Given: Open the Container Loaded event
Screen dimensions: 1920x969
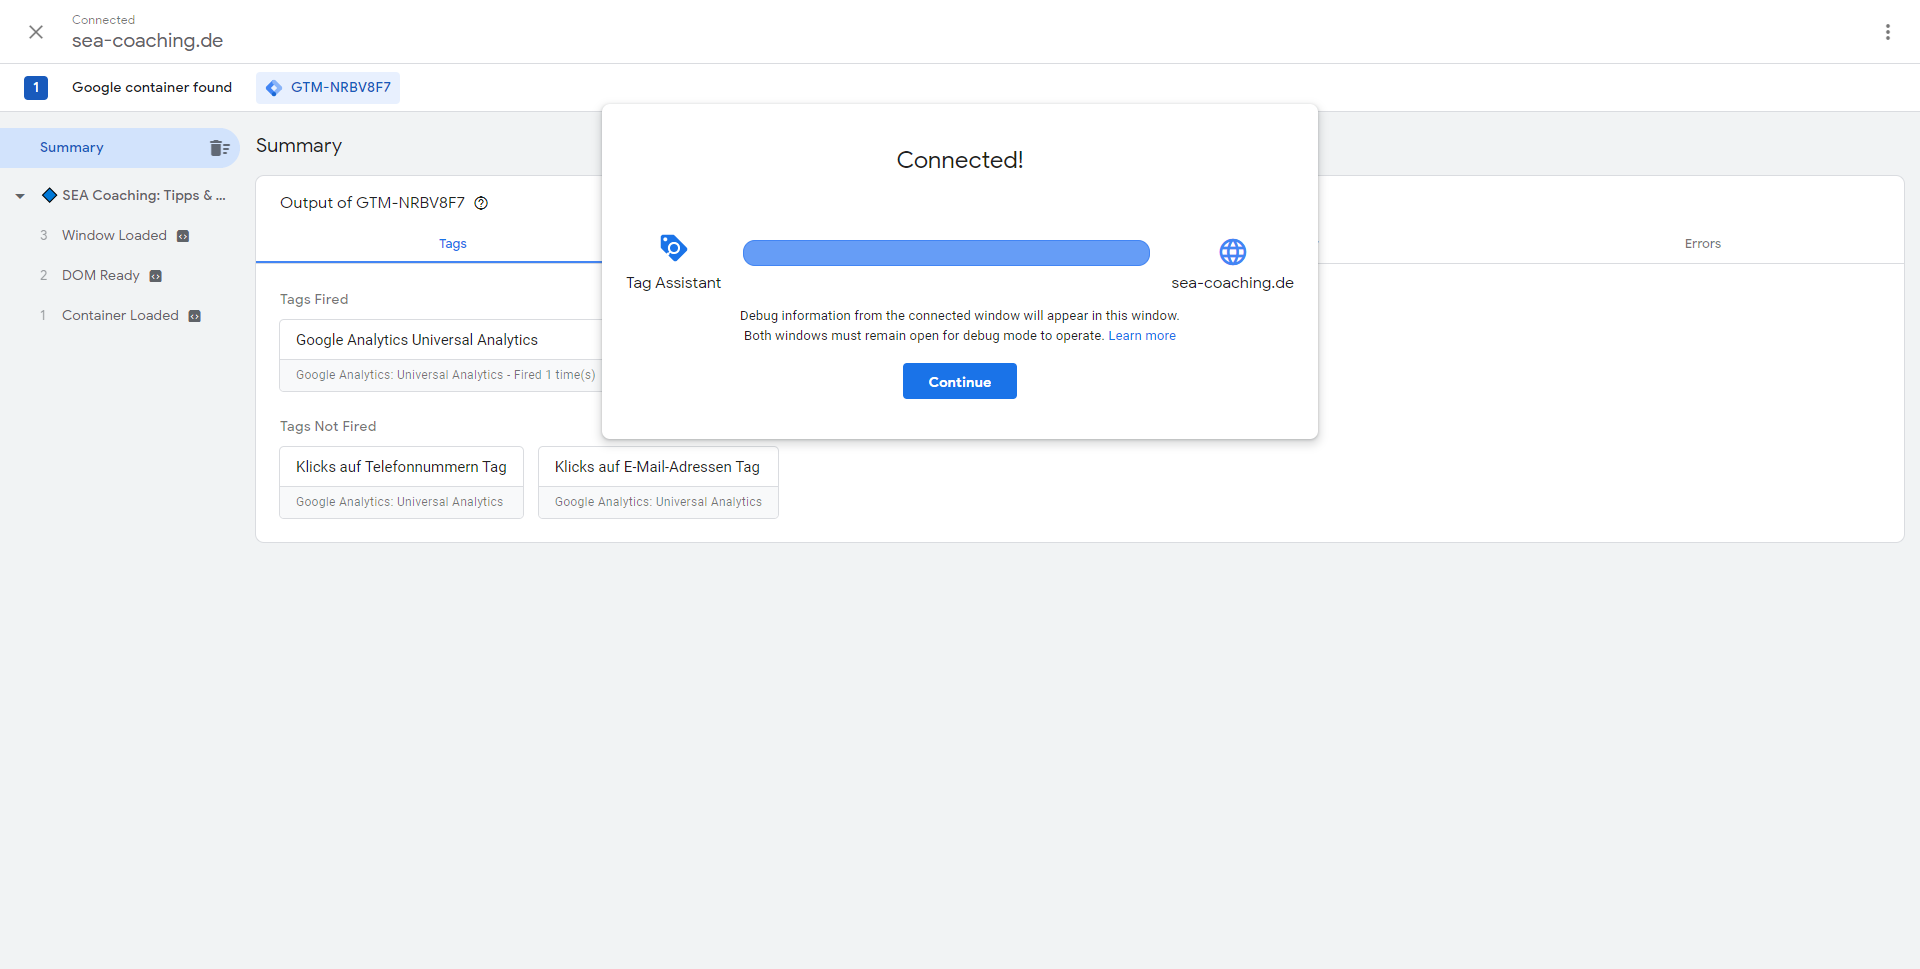Looking at the screenshot, I should pos(120,316).
